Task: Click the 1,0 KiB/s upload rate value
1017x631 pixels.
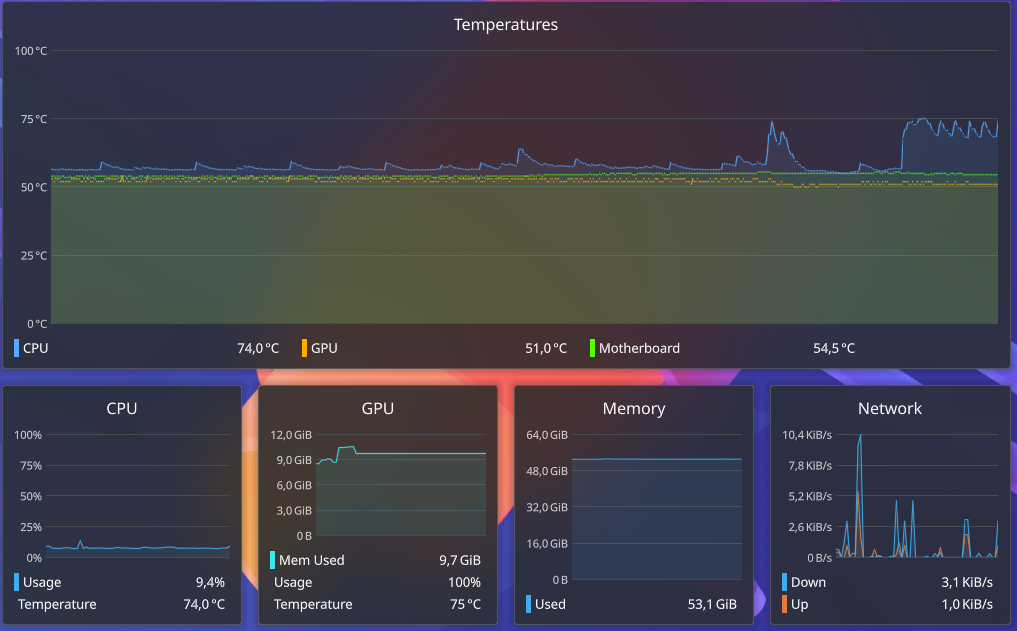Action: 967,604
